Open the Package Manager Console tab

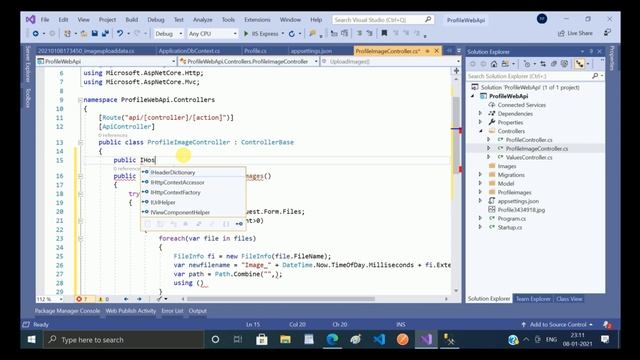point(67,311)
